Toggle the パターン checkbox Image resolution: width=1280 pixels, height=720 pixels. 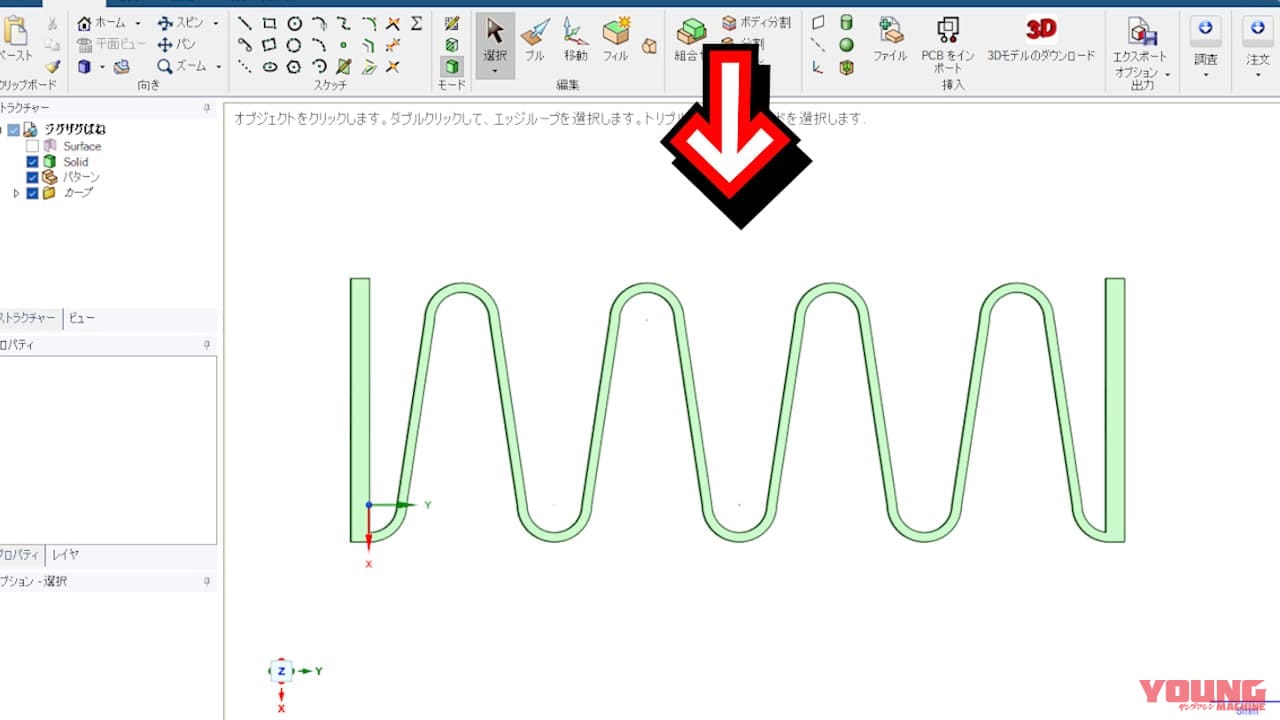point(32,177)
